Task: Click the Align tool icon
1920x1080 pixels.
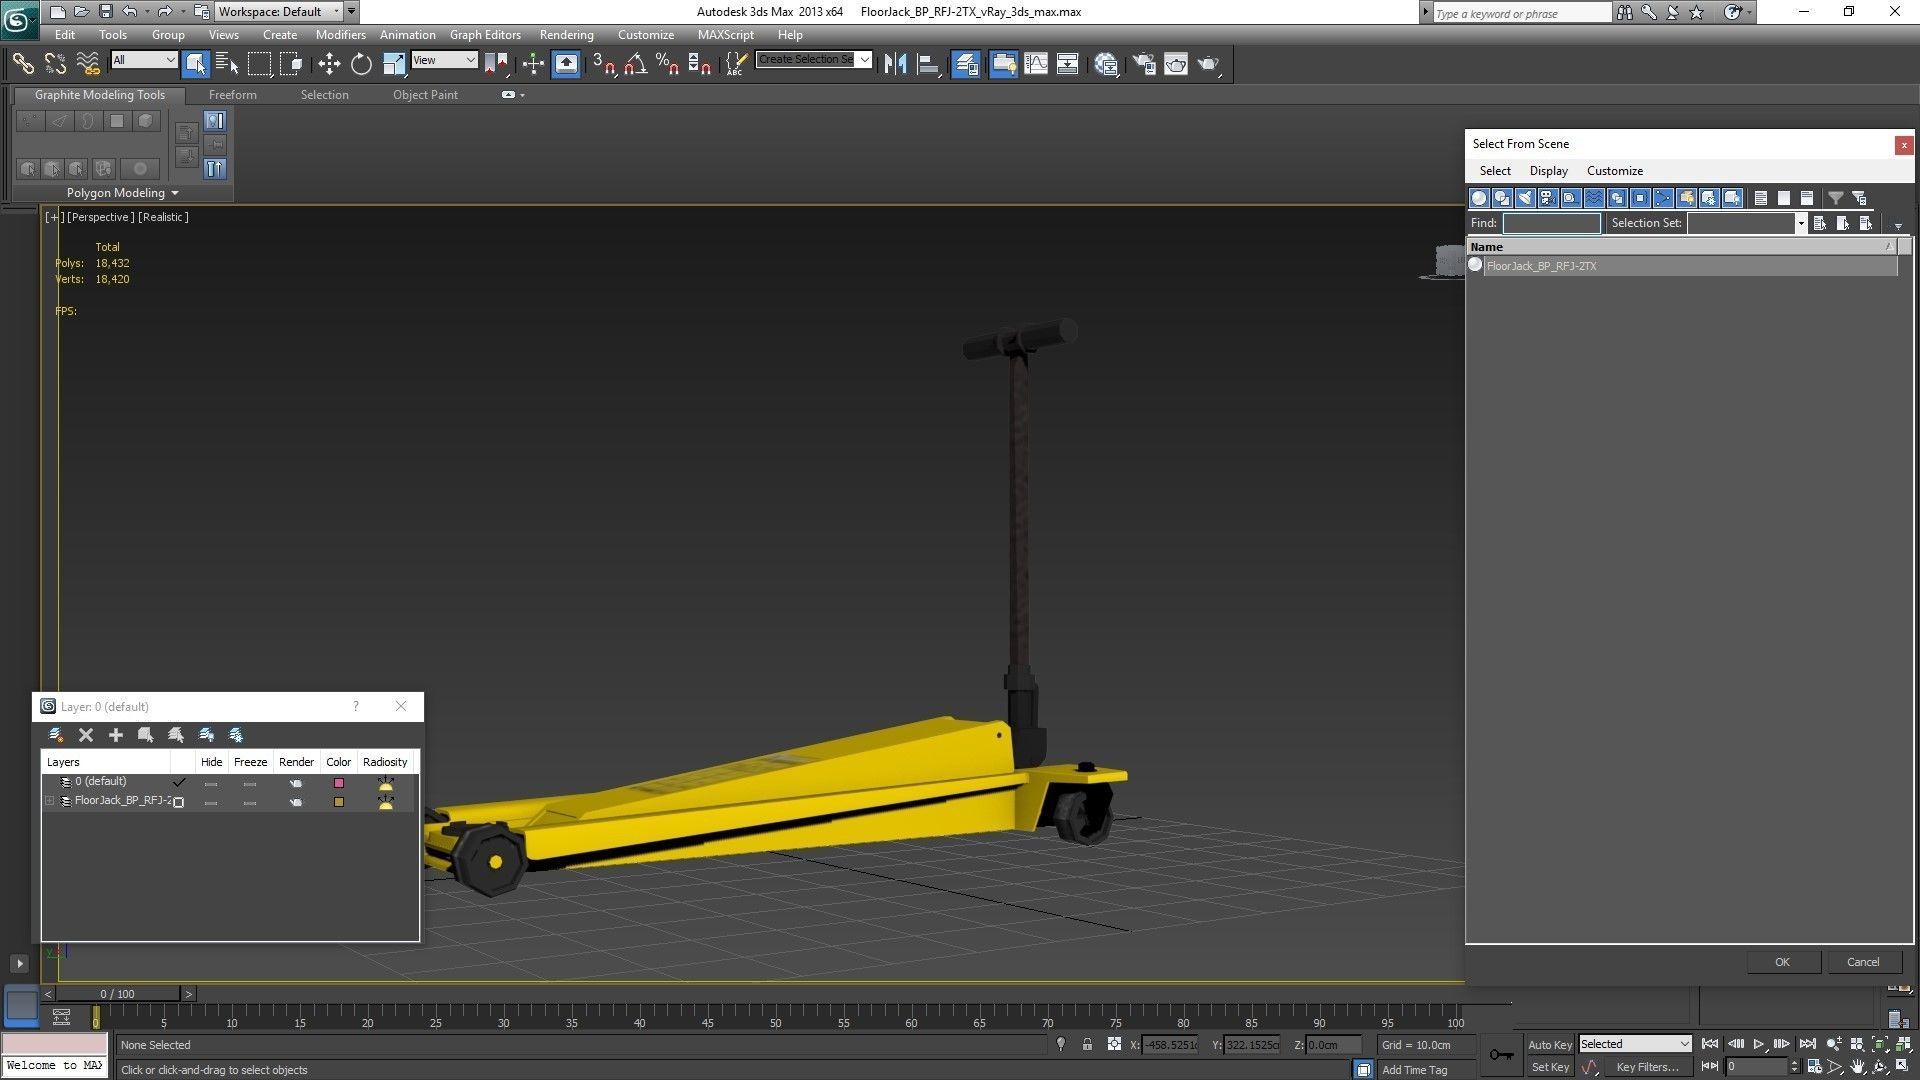Action: point(928,64)
